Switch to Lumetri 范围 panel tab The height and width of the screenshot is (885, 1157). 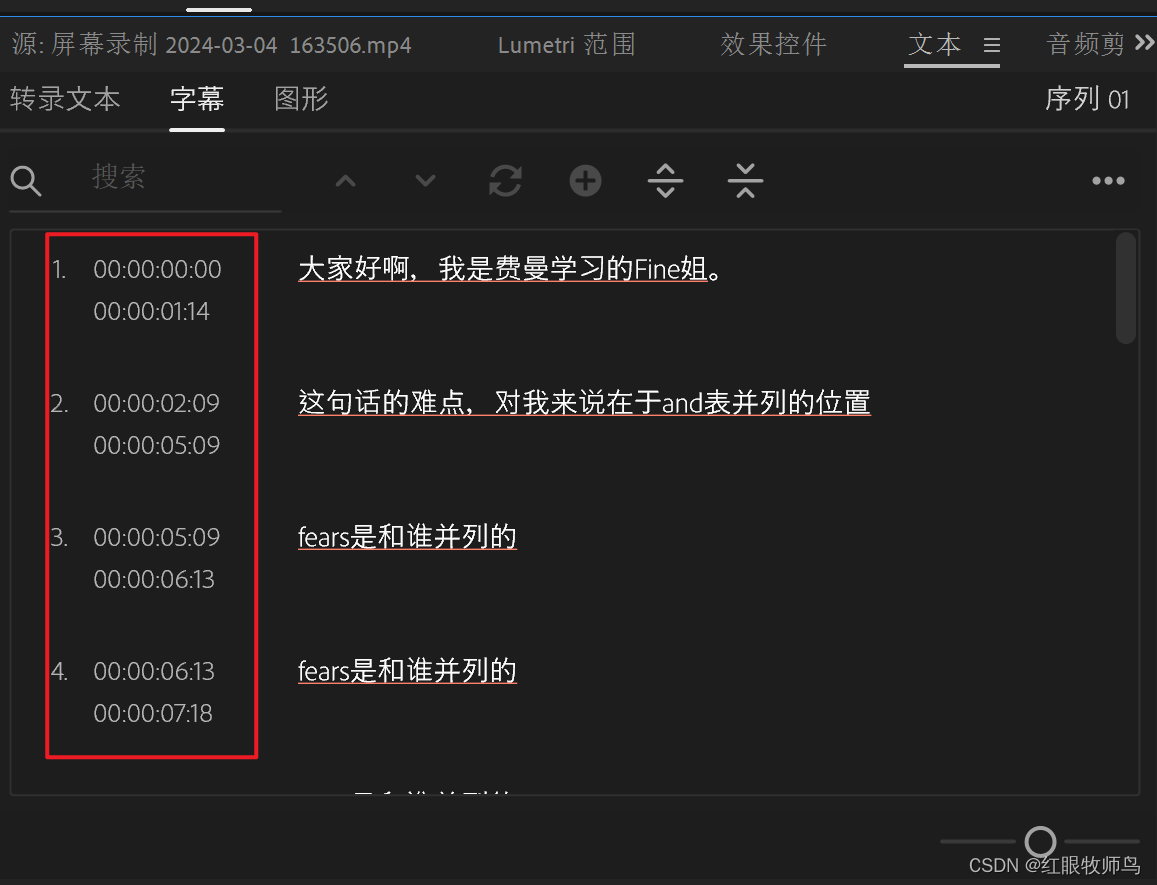(x=567, y=44)
